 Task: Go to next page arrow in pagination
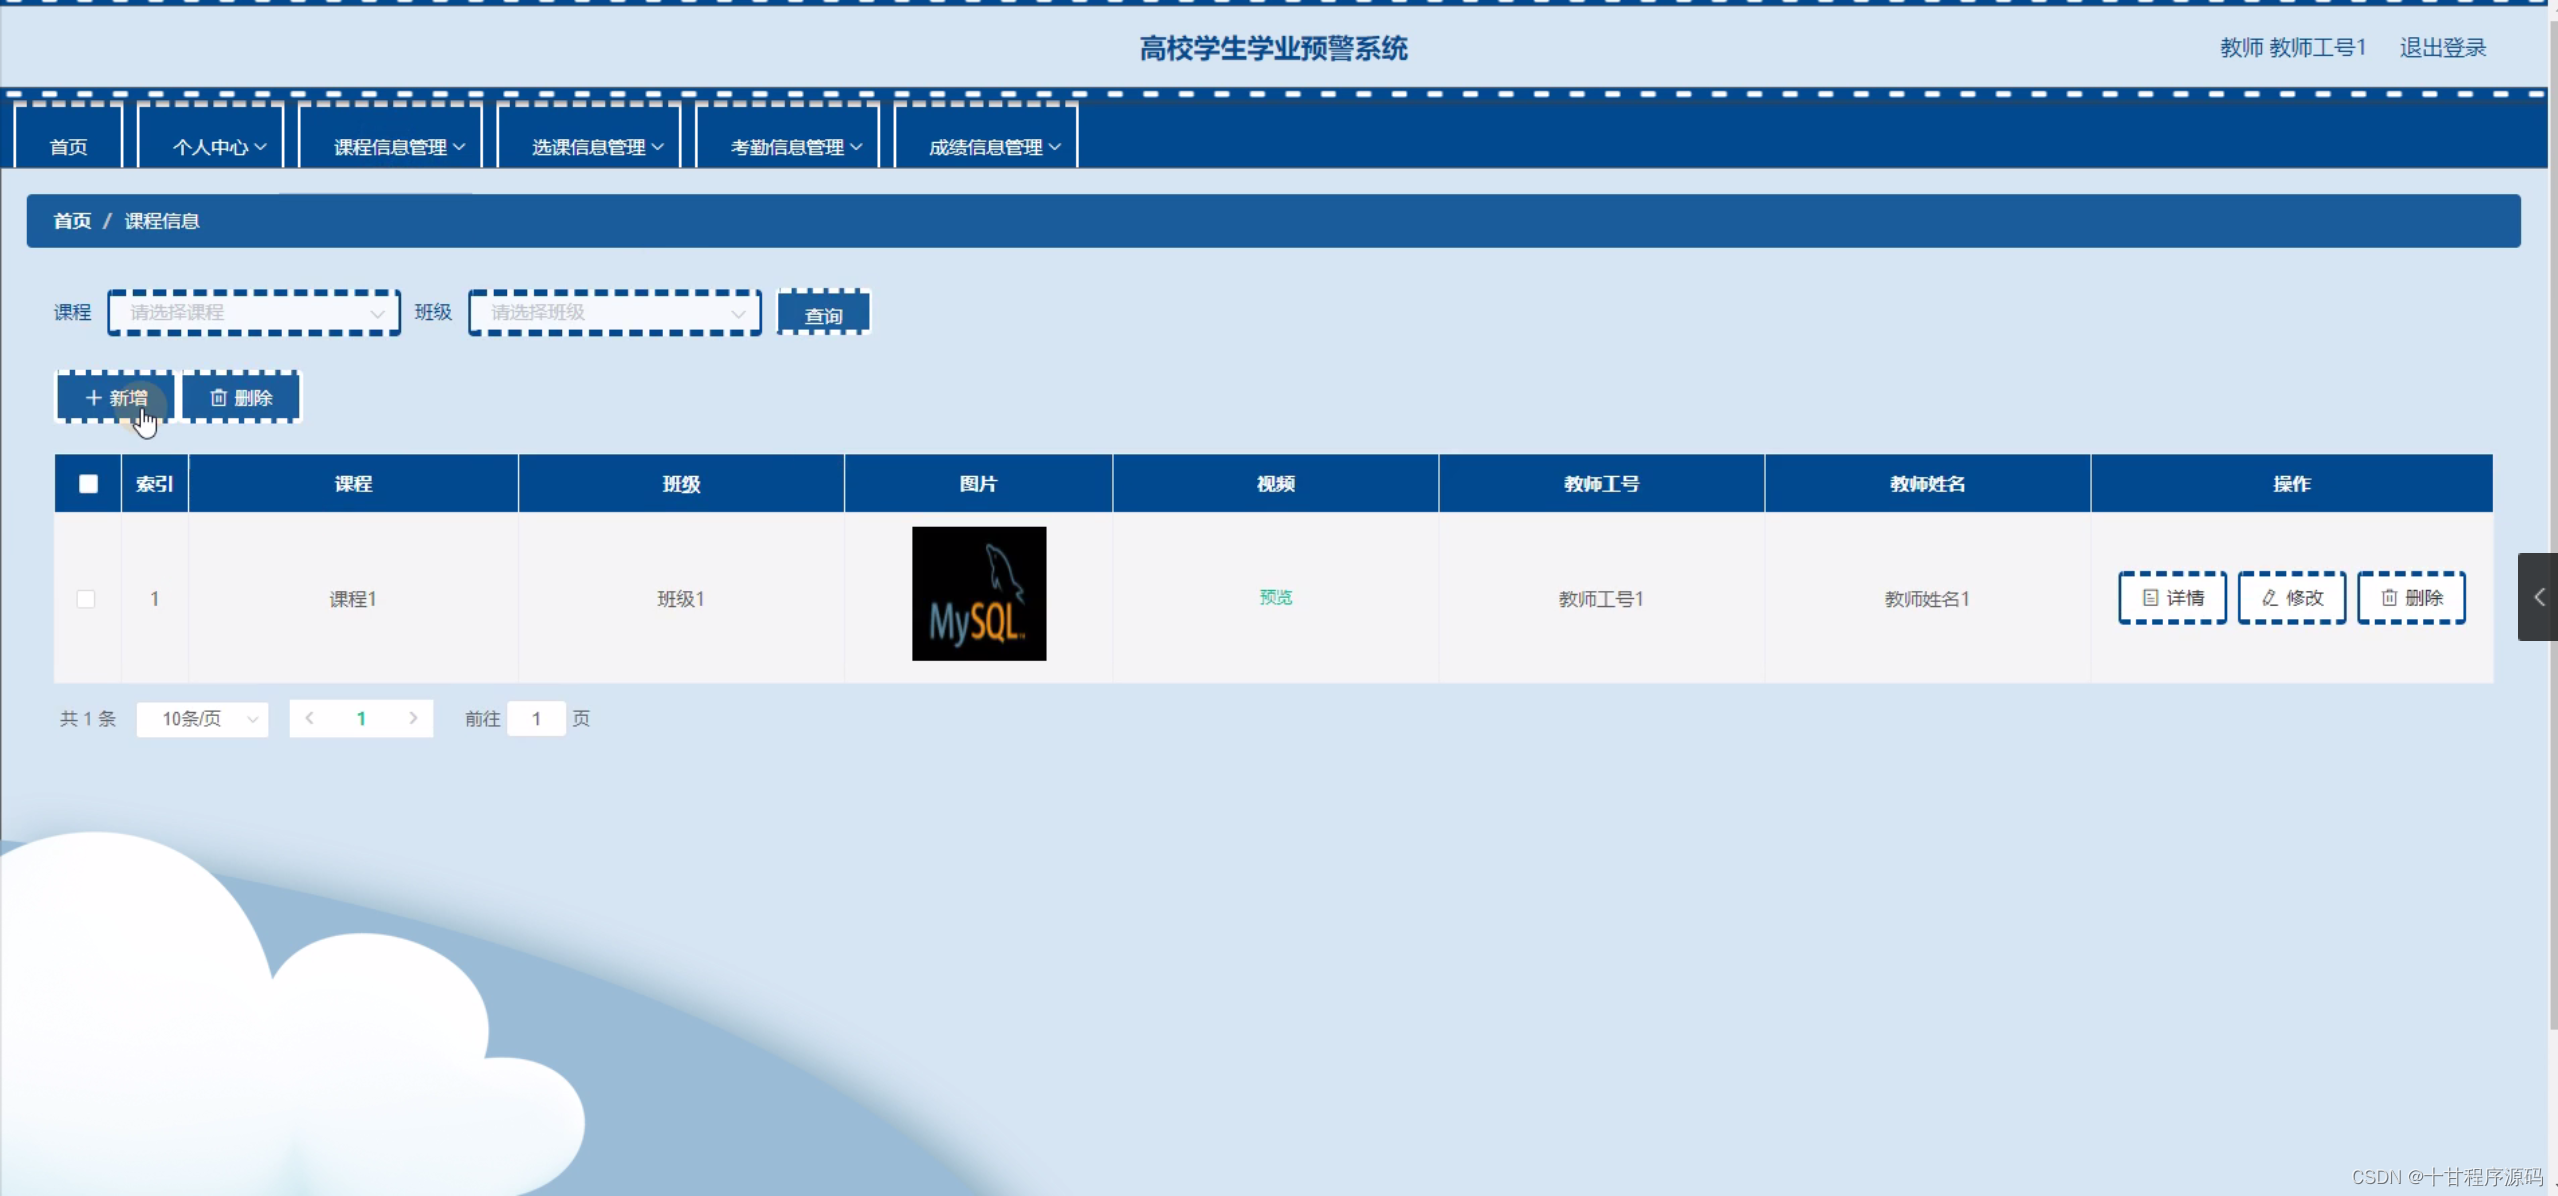(x=413, y=718)
